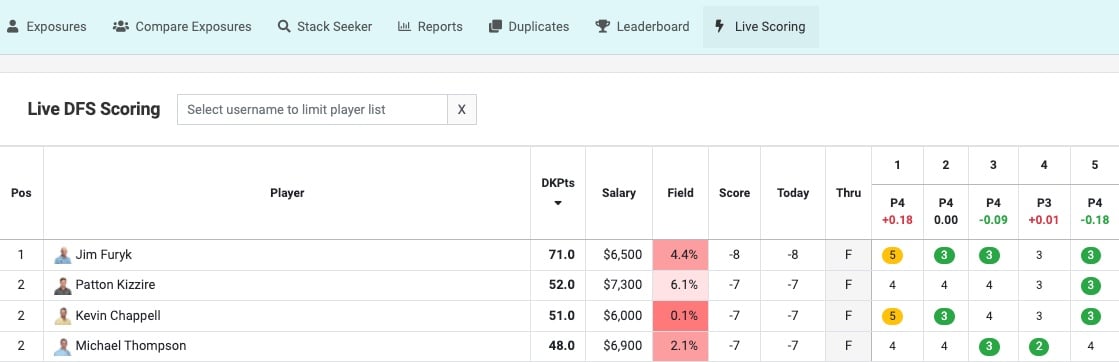1119x362 pixels.
Task: Click Jim Furyk's player avatar
Action: [63, 255]
